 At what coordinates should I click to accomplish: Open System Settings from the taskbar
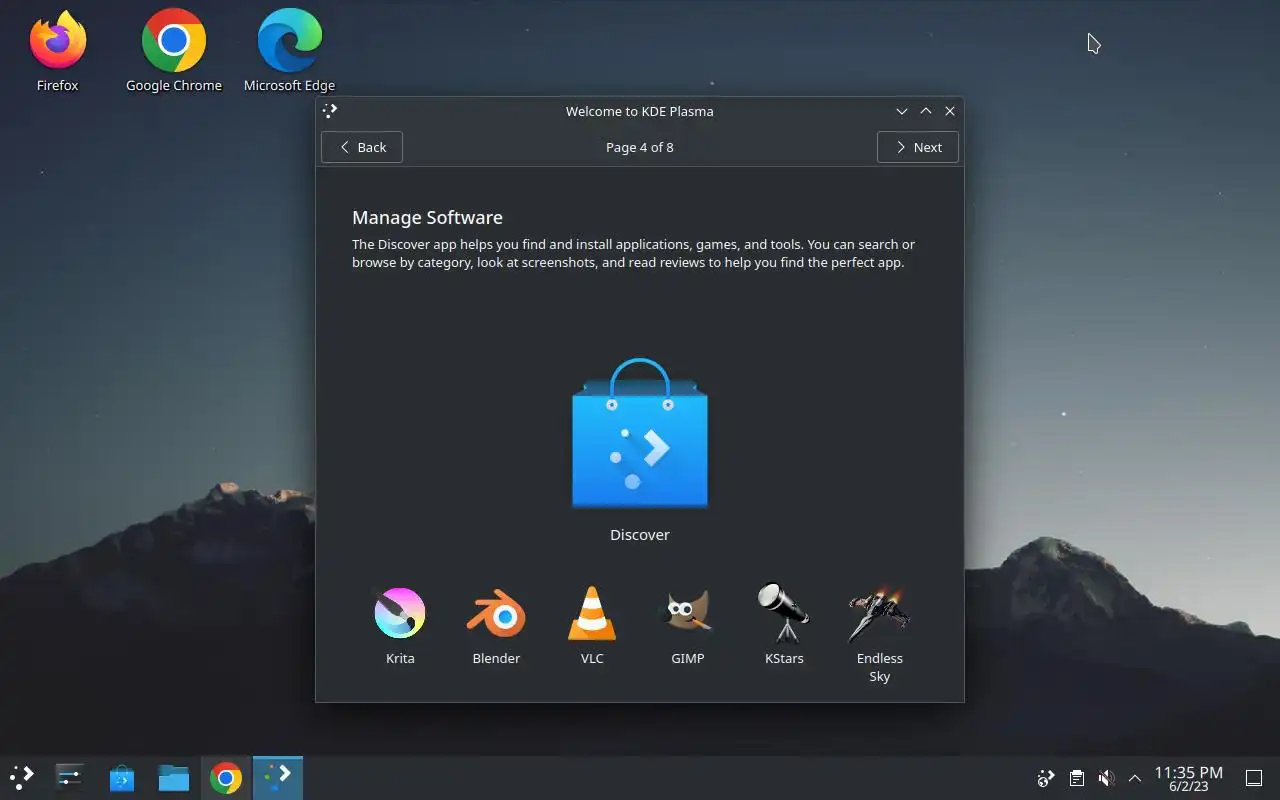[x=70, y=777]
